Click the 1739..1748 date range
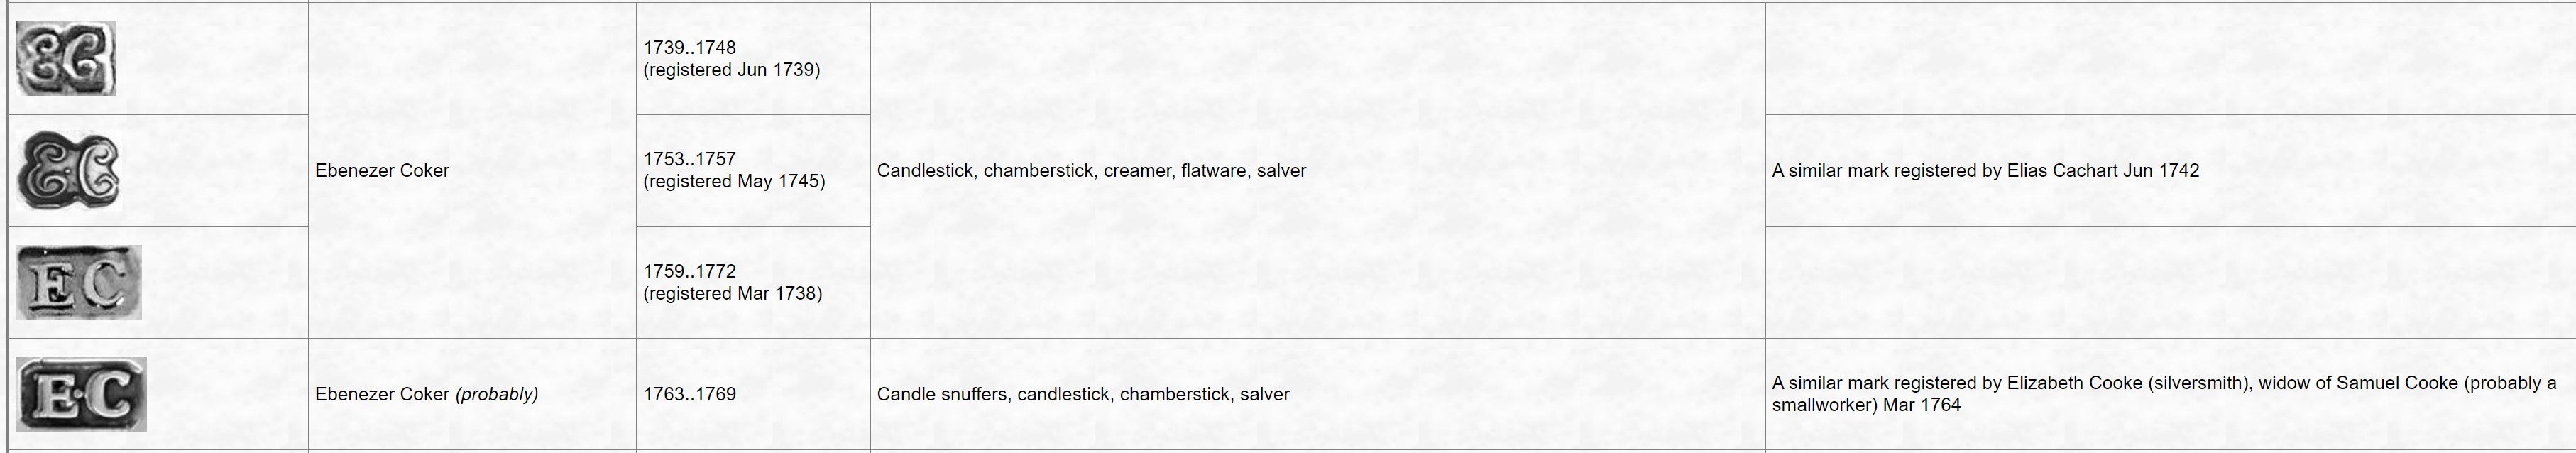This screenshot has height=453, width=2576. pos(690,48)
